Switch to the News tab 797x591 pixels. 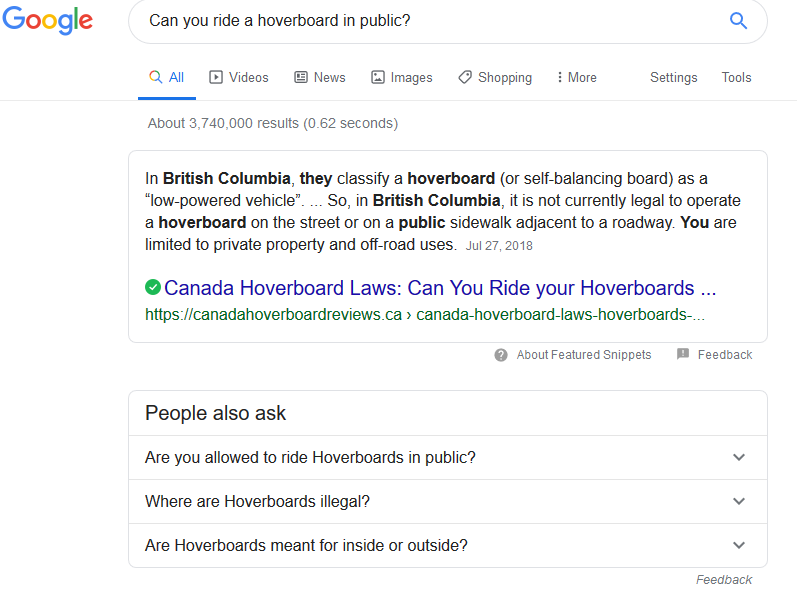tap(320, 77)
